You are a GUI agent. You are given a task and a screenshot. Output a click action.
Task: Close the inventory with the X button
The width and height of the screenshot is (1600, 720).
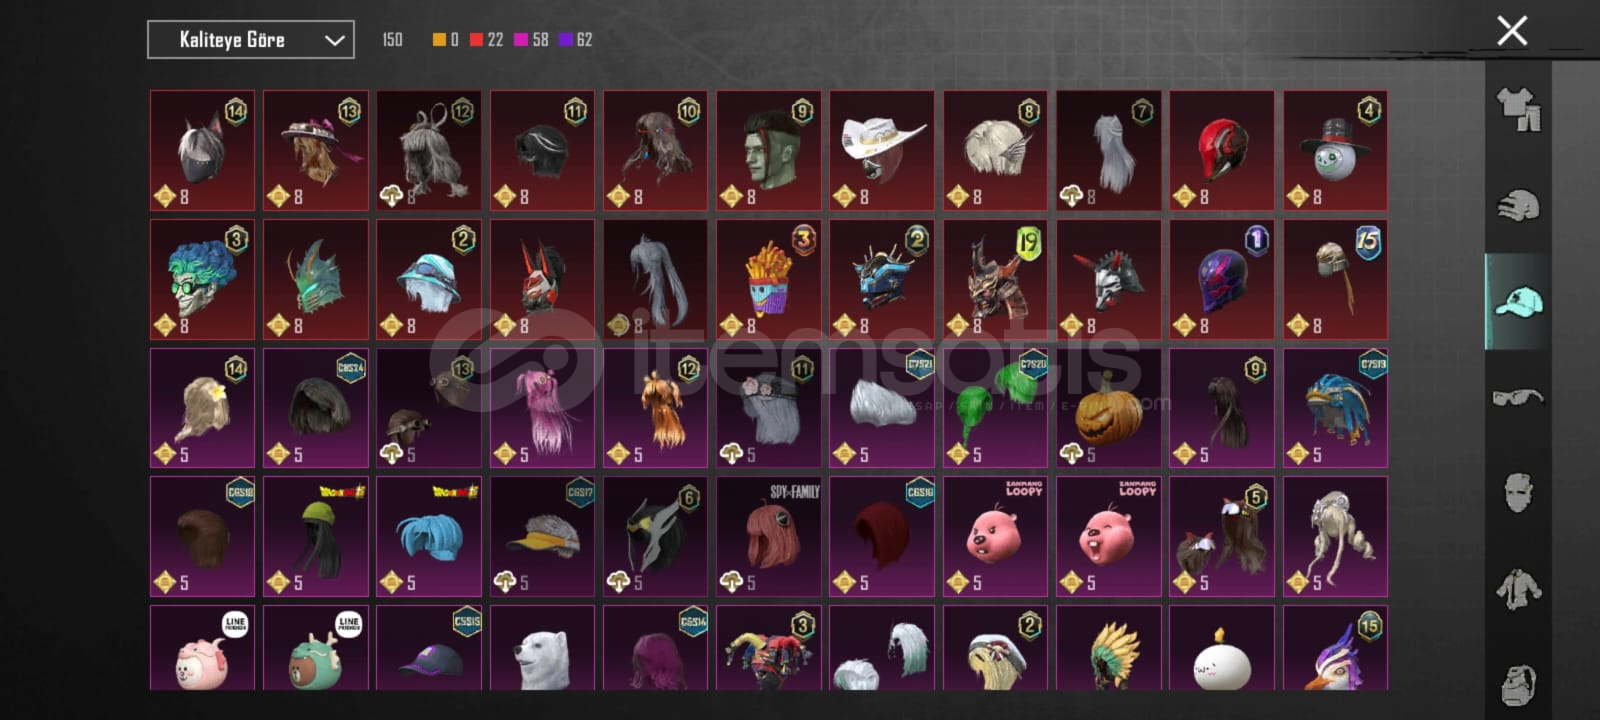tap(1512, 31)
